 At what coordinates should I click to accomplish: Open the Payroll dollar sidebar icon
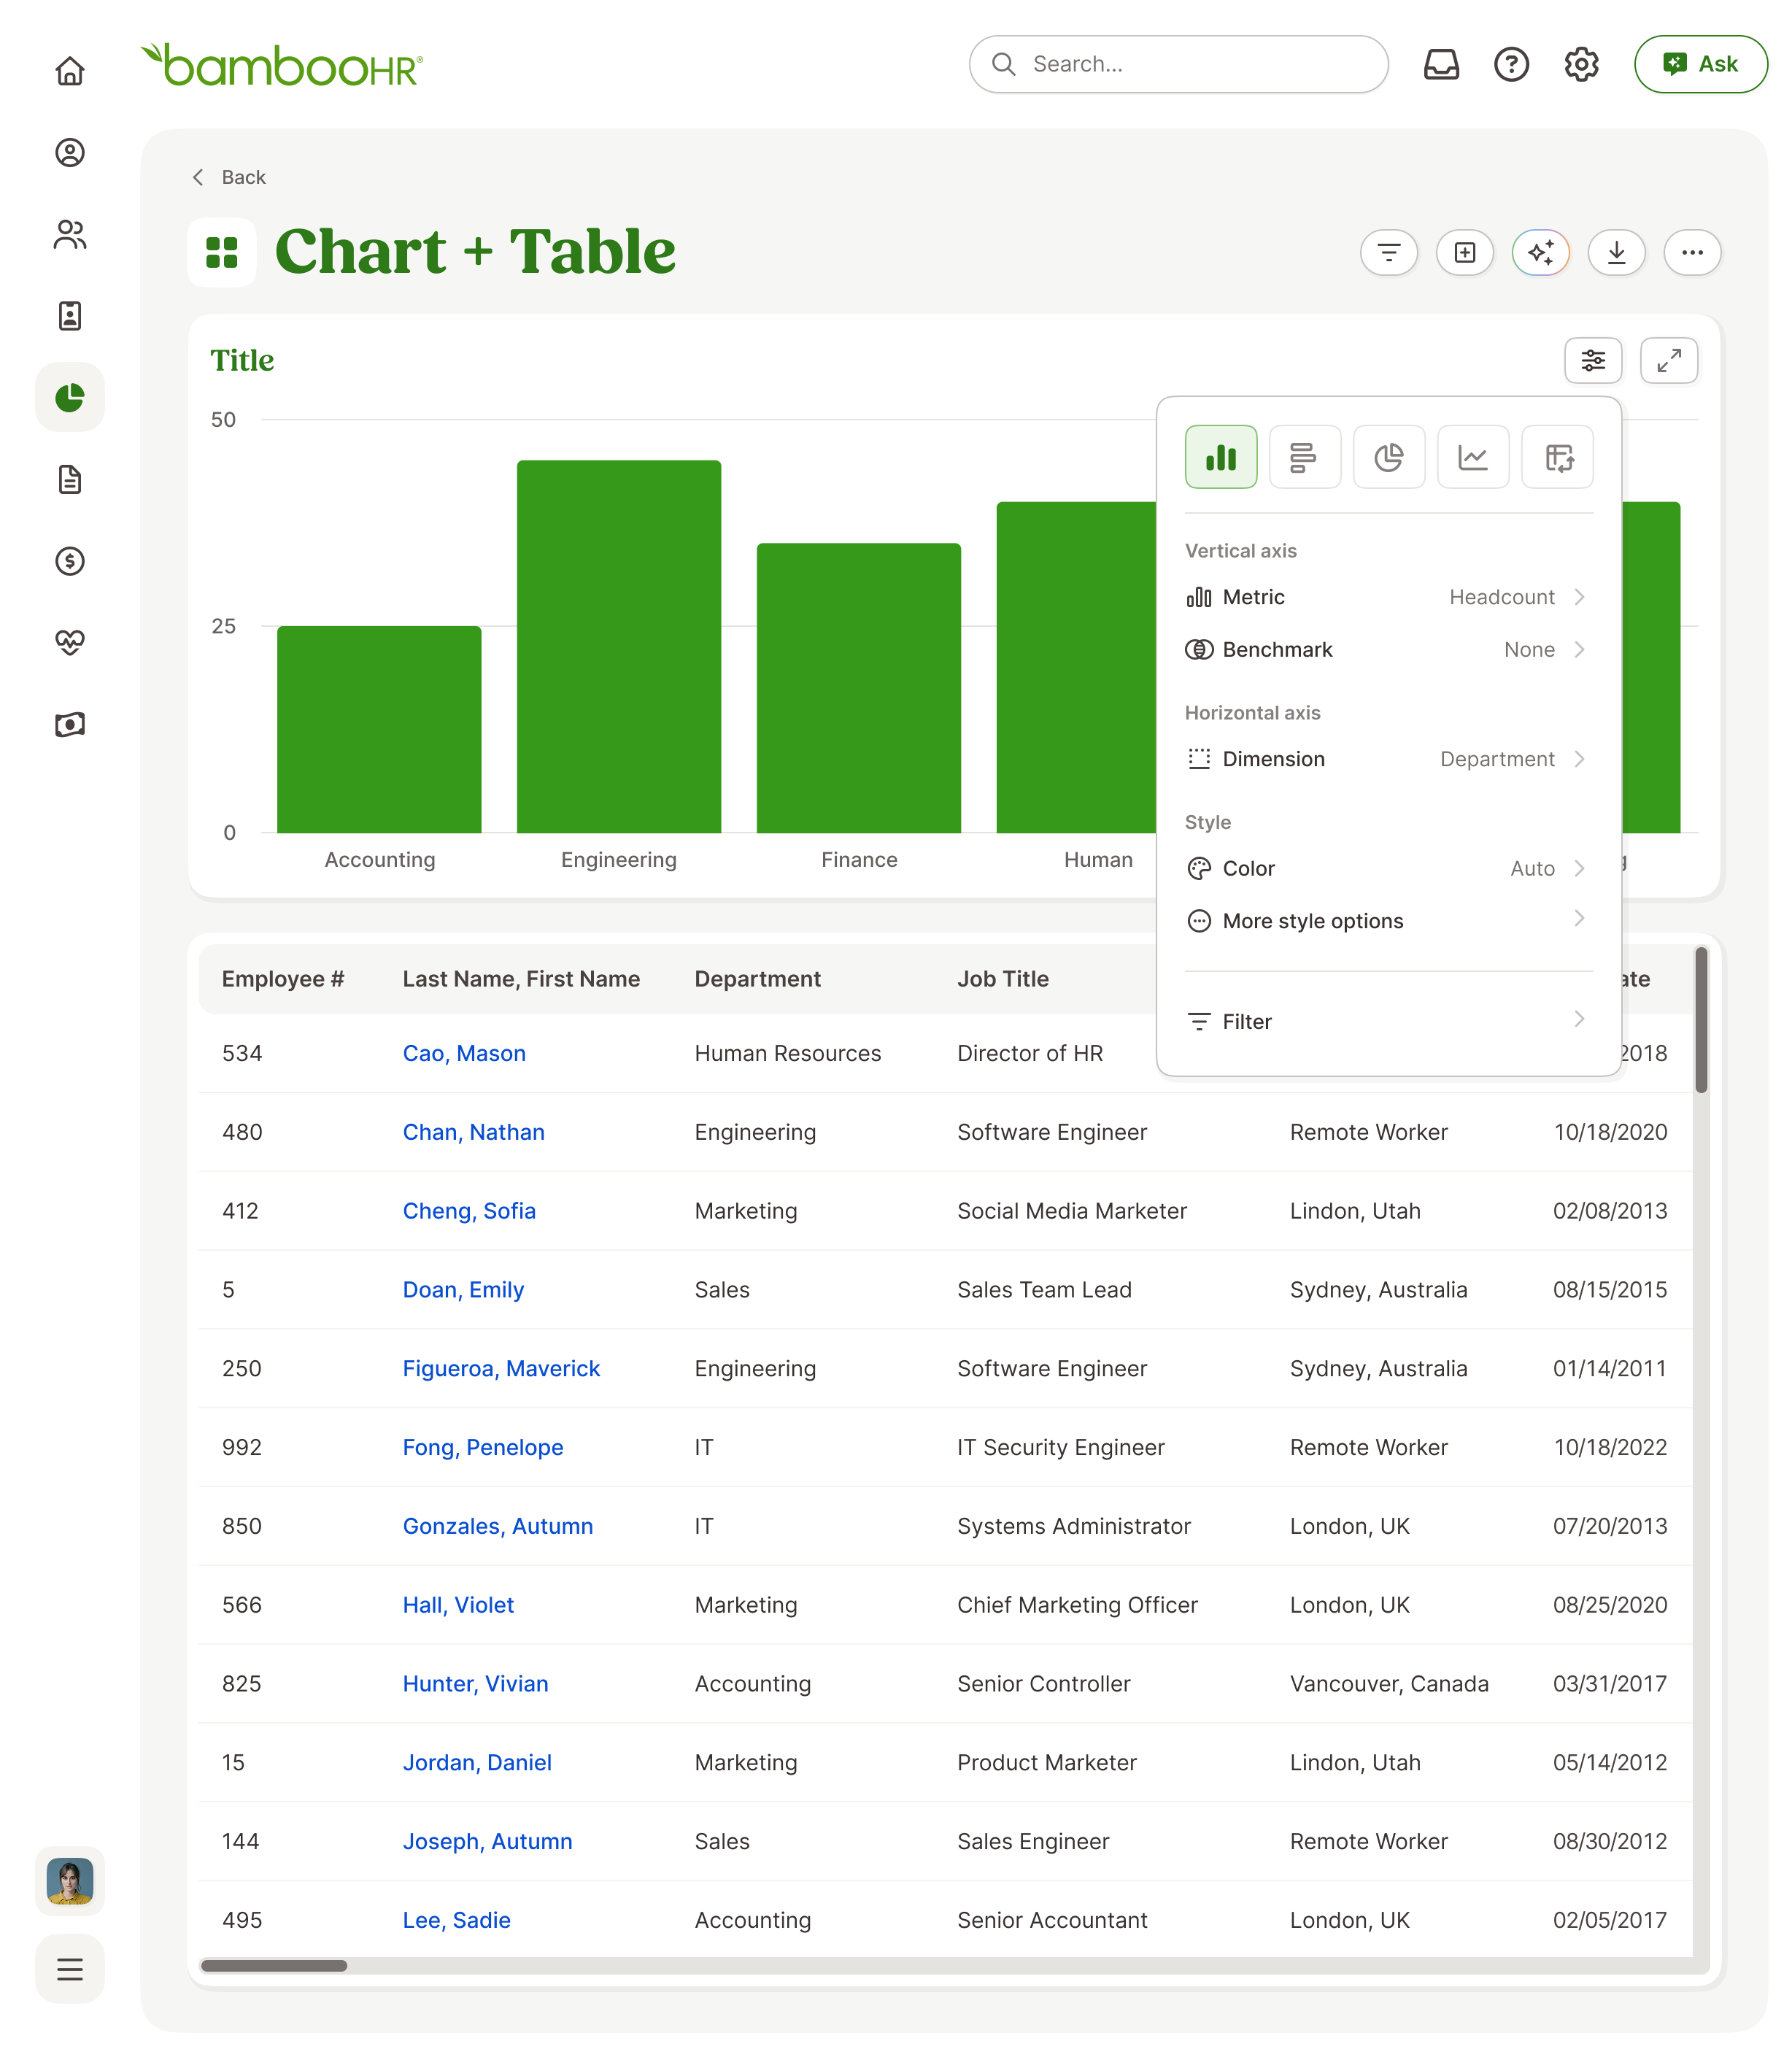70,561
